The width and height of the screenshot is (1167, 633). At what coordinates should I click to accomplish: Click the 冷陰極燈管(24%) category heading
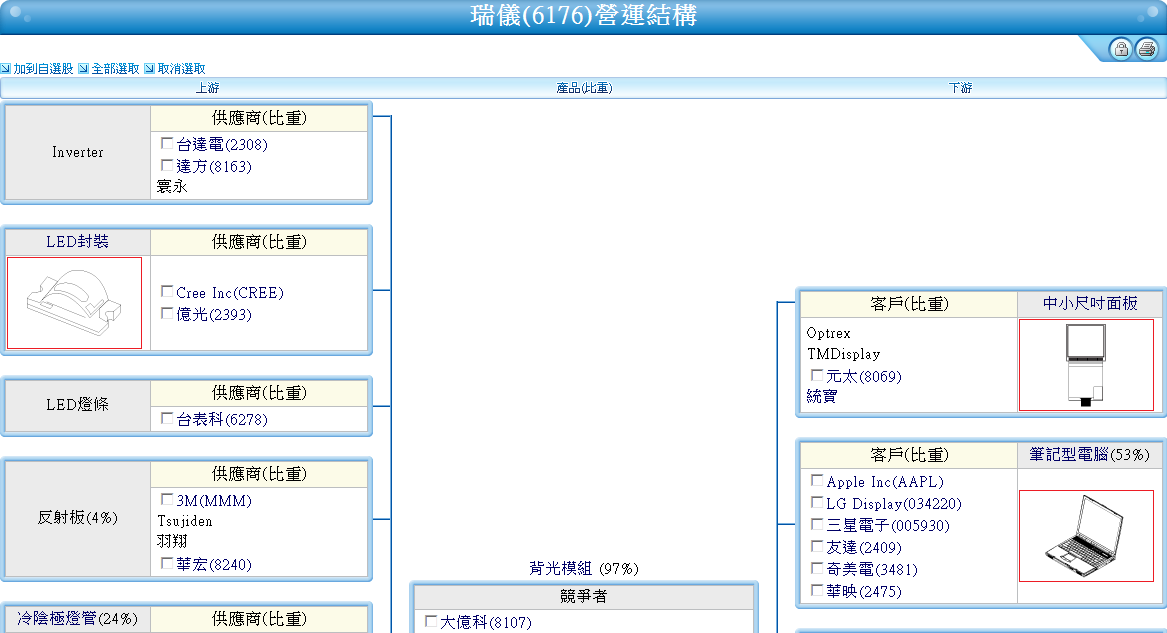coord(77,618)
